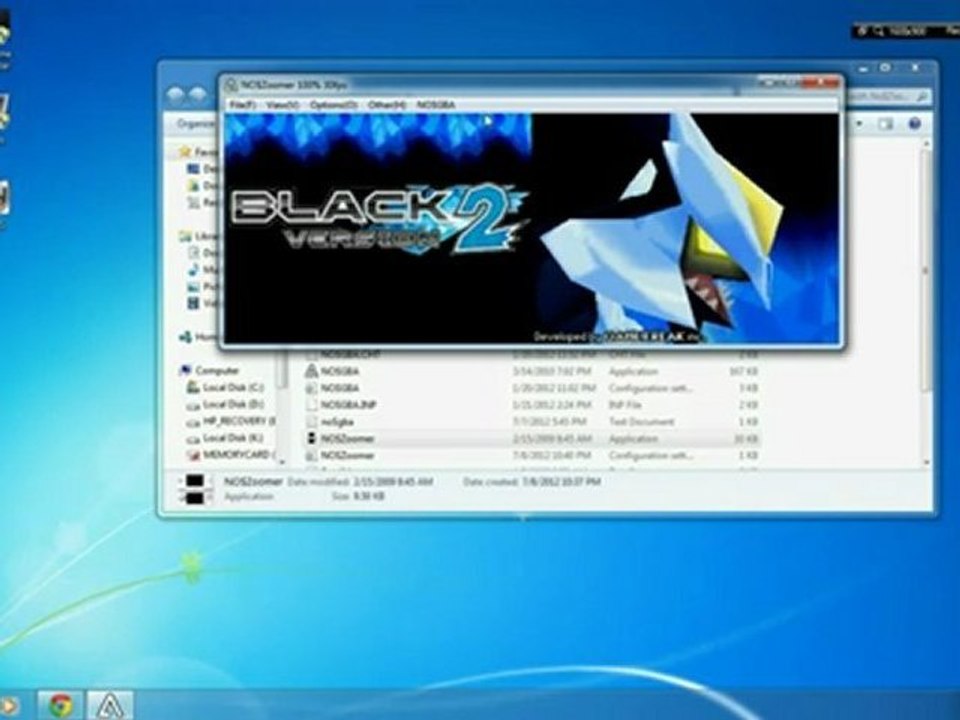The height and width of the screenshot is (720, 960).
Task: Click NO$Zoomer name in details pane
Action: [253, 482]
